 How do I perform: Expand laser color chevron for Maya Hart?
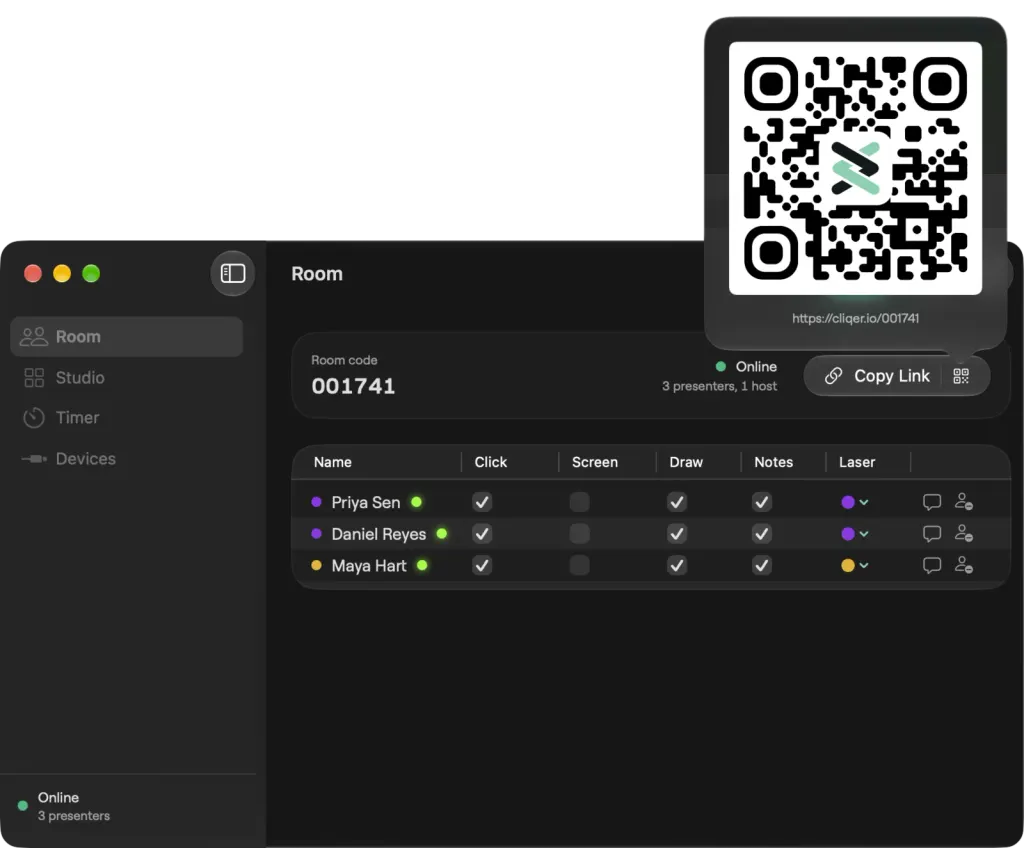coord(864,565)
